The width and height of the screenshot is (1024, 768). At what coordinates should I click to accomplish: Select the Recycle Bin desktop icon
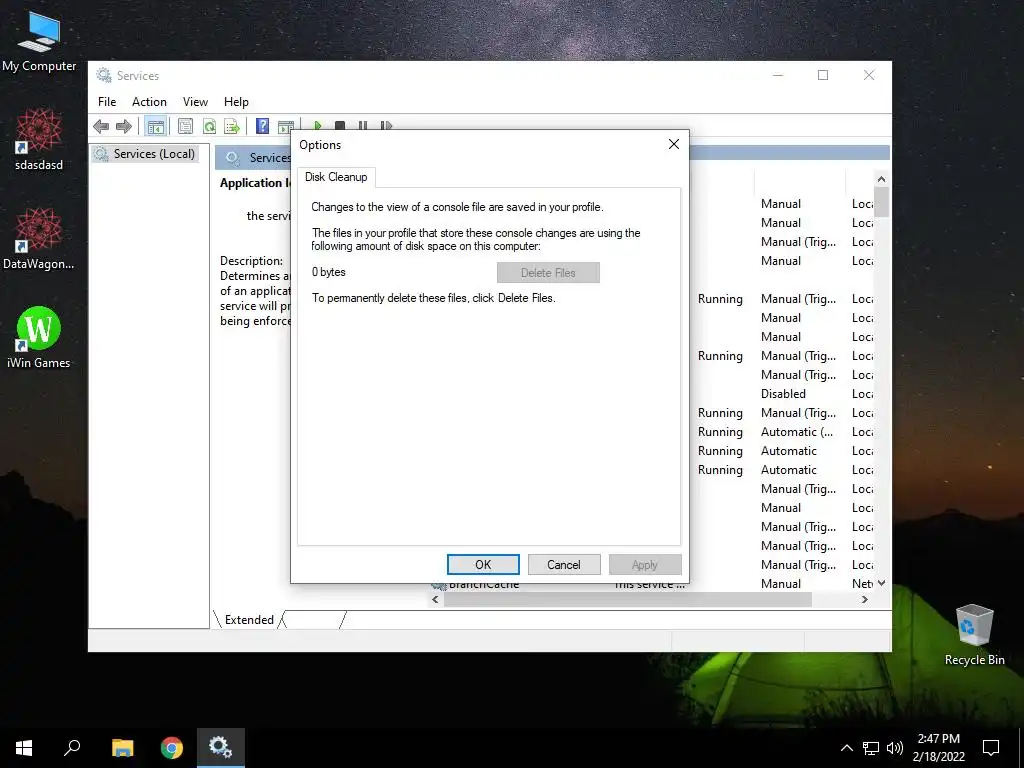(974, 635)
